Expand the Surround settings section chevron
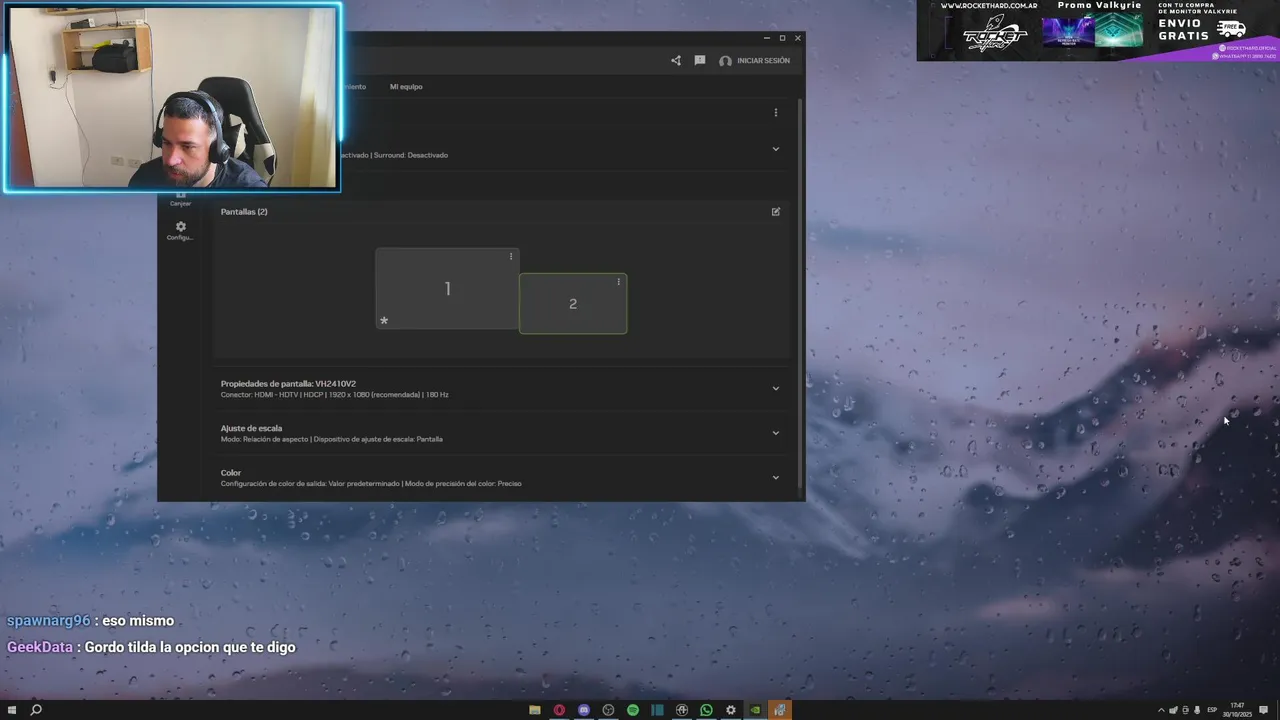1280x720 pixels. click(776, 149)
